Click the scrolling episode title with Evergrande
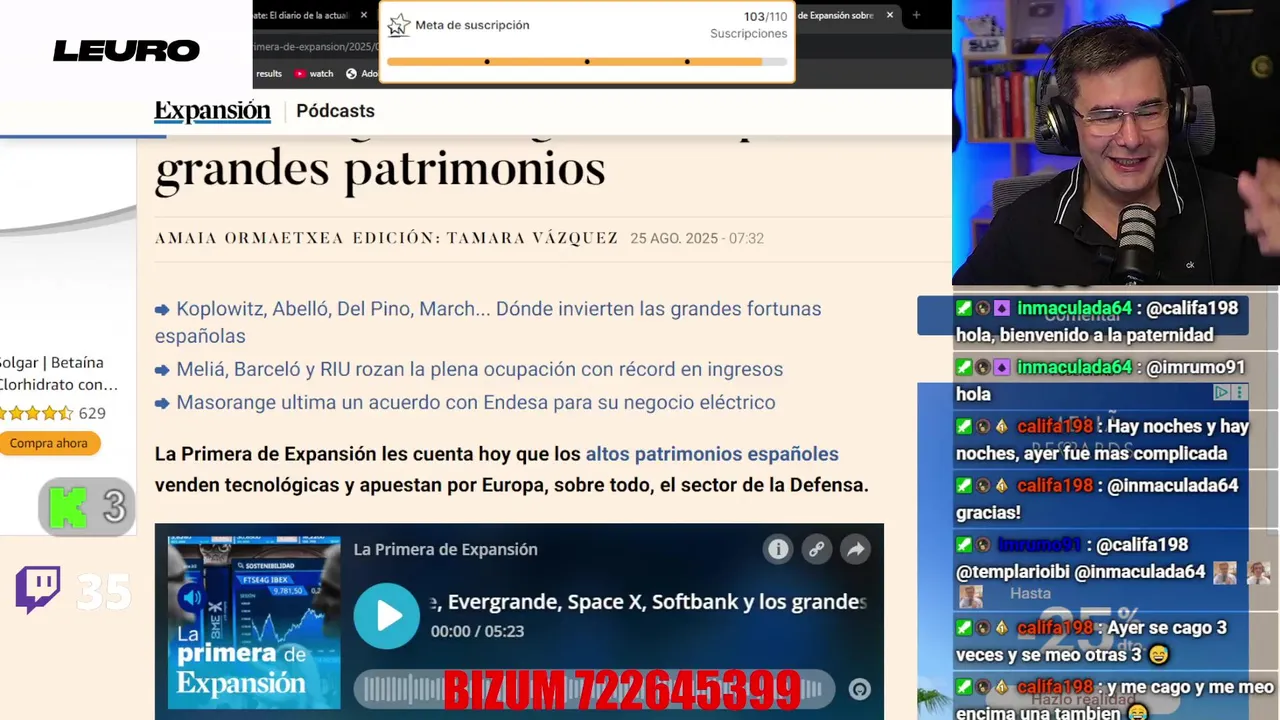Viewport: 1280px width, 720px height. [648, 602]
